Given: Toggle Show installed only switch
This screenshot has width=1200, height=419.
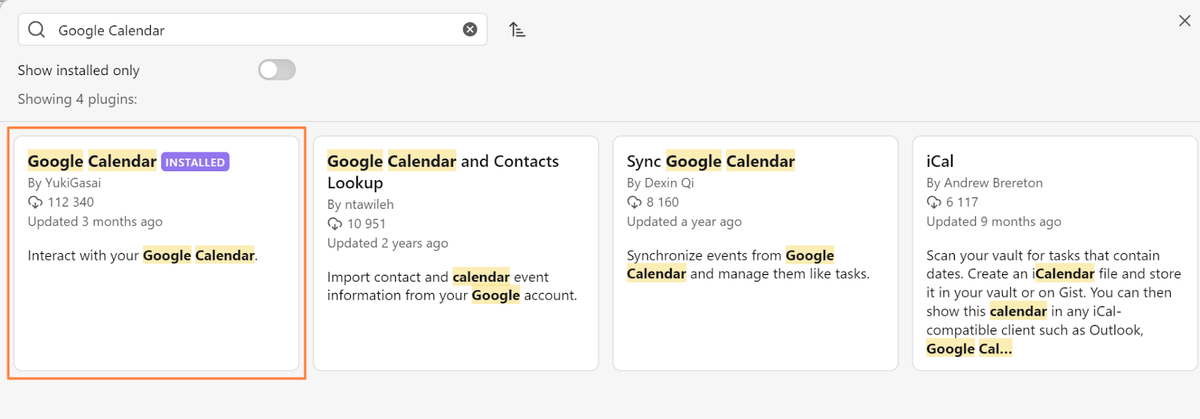Looking at the screenshot, I should point(277,70).
